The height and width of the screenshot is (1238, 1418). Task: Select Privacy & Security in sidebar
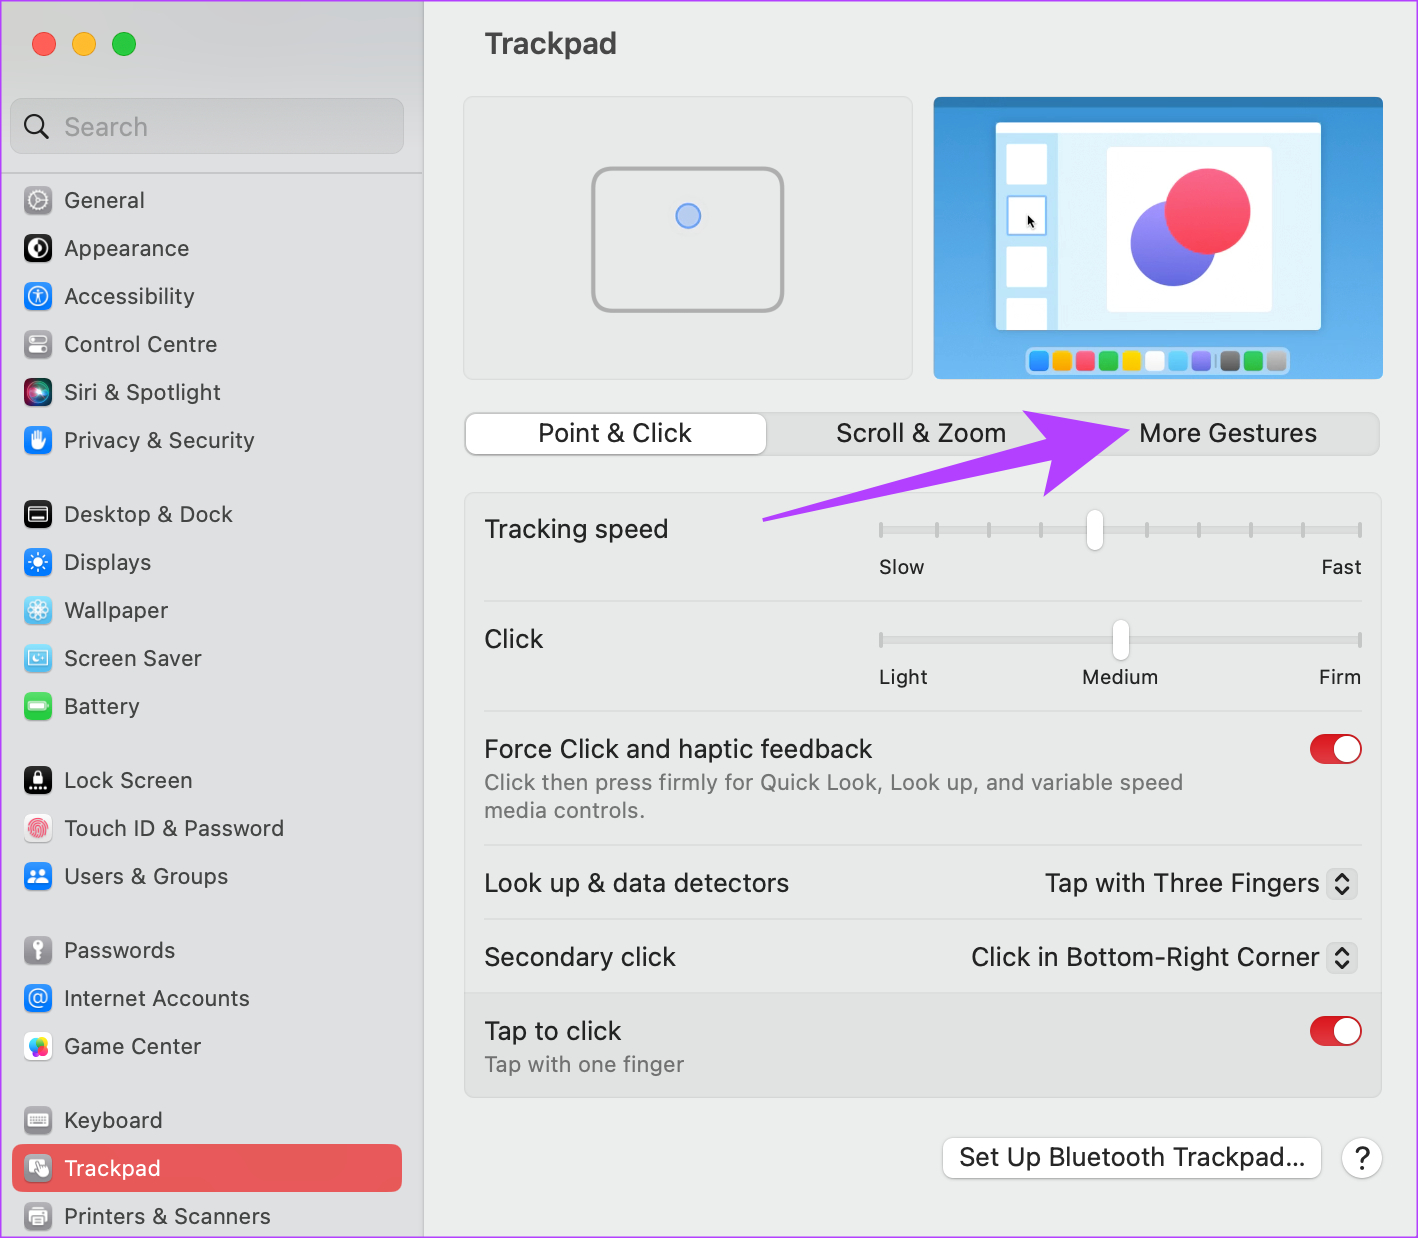[158, 440]
